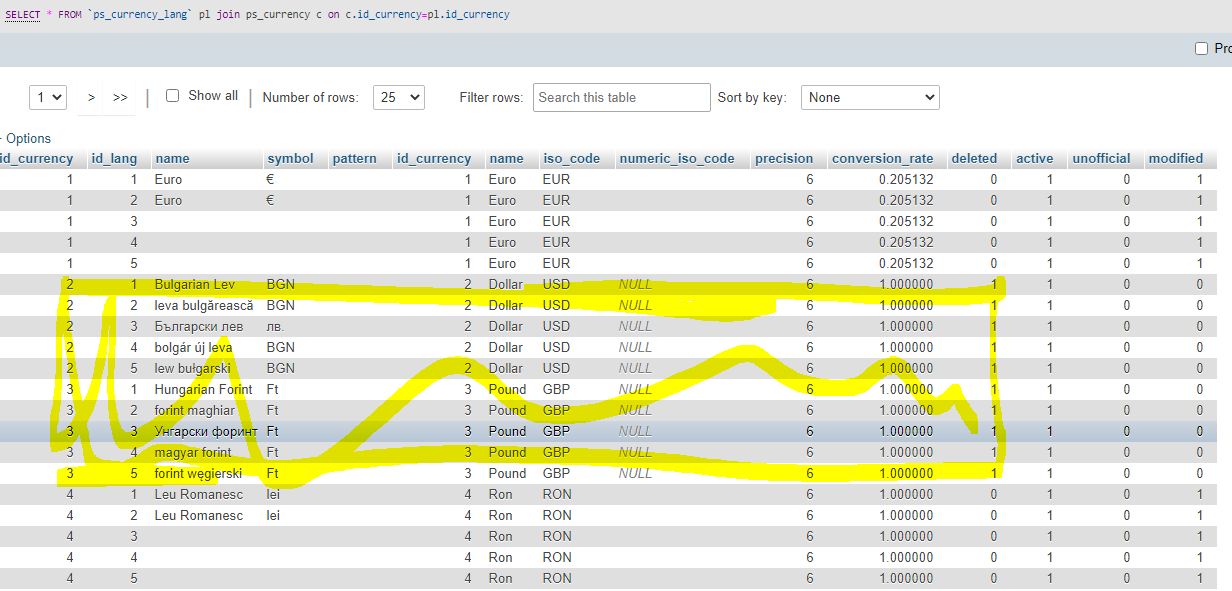Open the page number dropdown

(48, 97)
